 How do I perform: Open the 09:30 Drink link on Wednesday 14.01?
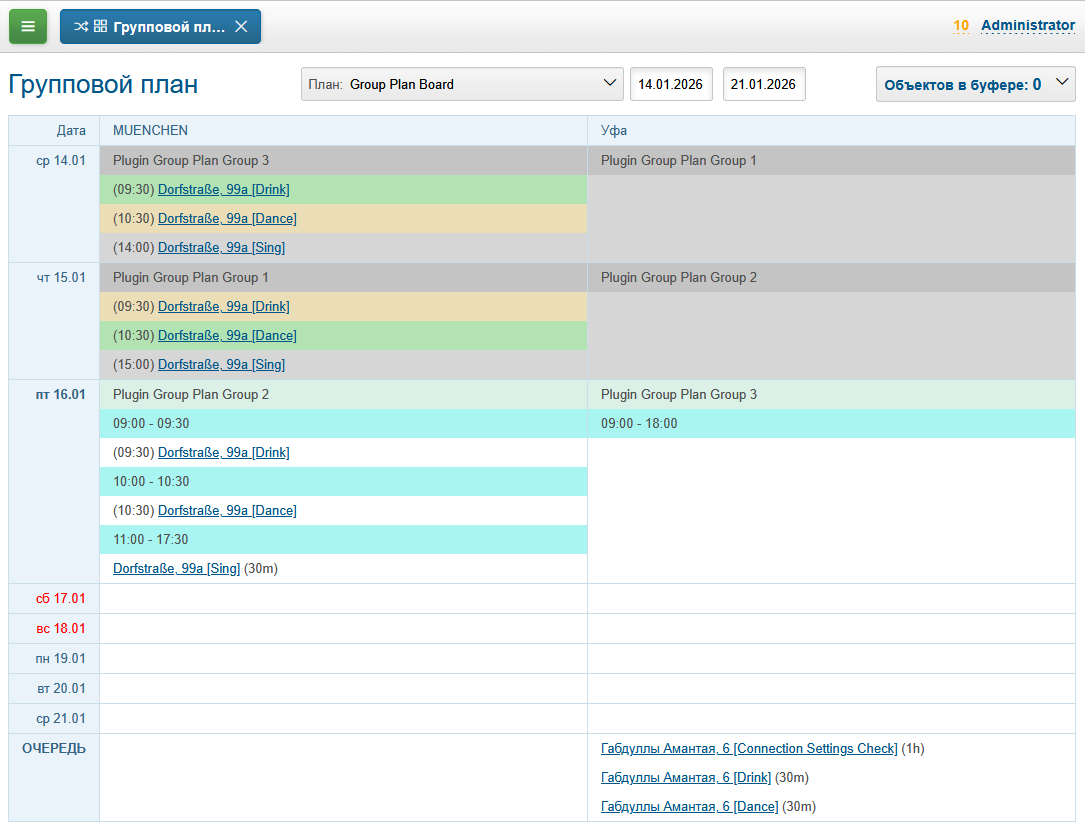(x=223, y=190)
